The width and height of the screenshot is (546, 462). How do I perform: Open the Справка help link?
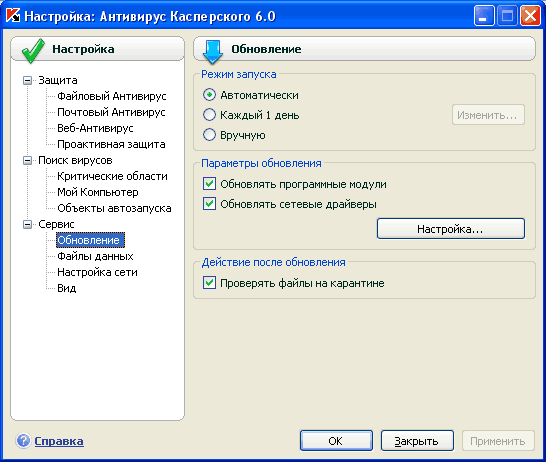tap(59, 441)
